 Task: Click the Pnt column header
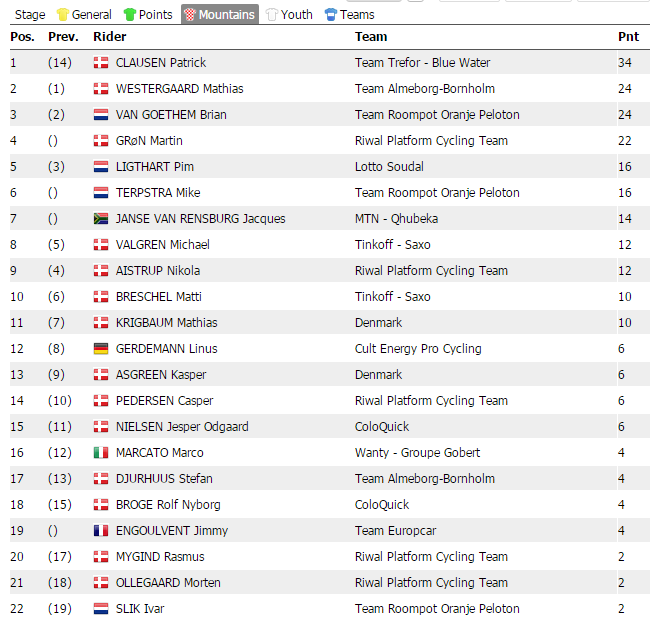point(628,37)
